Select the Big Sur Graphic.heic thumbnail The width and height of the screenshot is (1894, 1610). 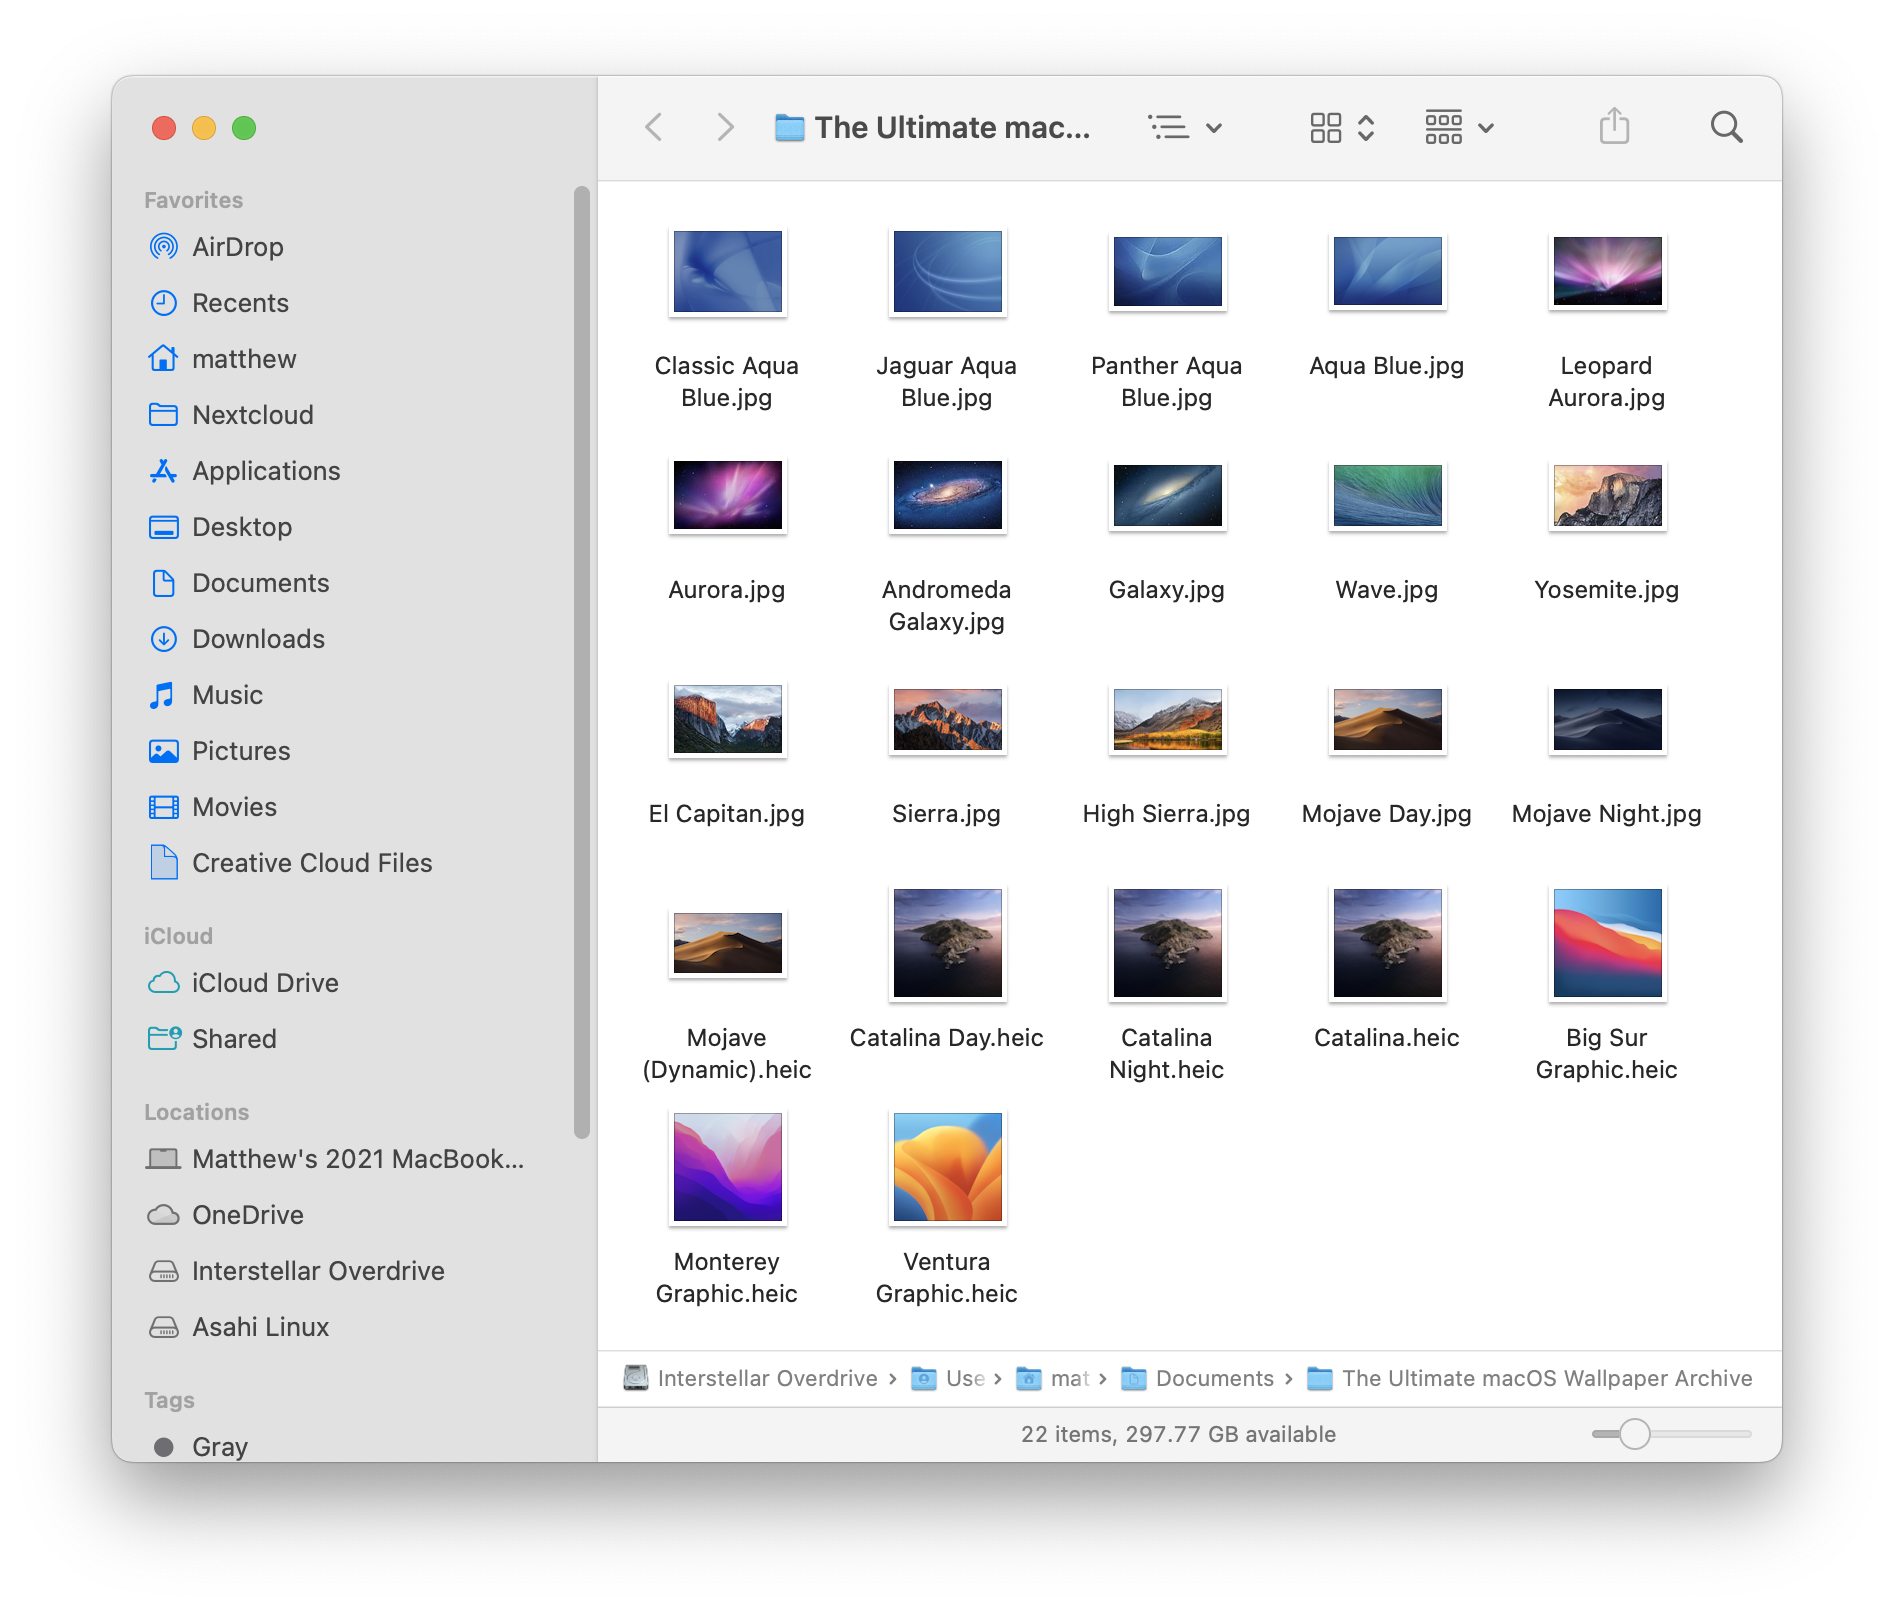pyautogui.click(x=1606, y=943)
